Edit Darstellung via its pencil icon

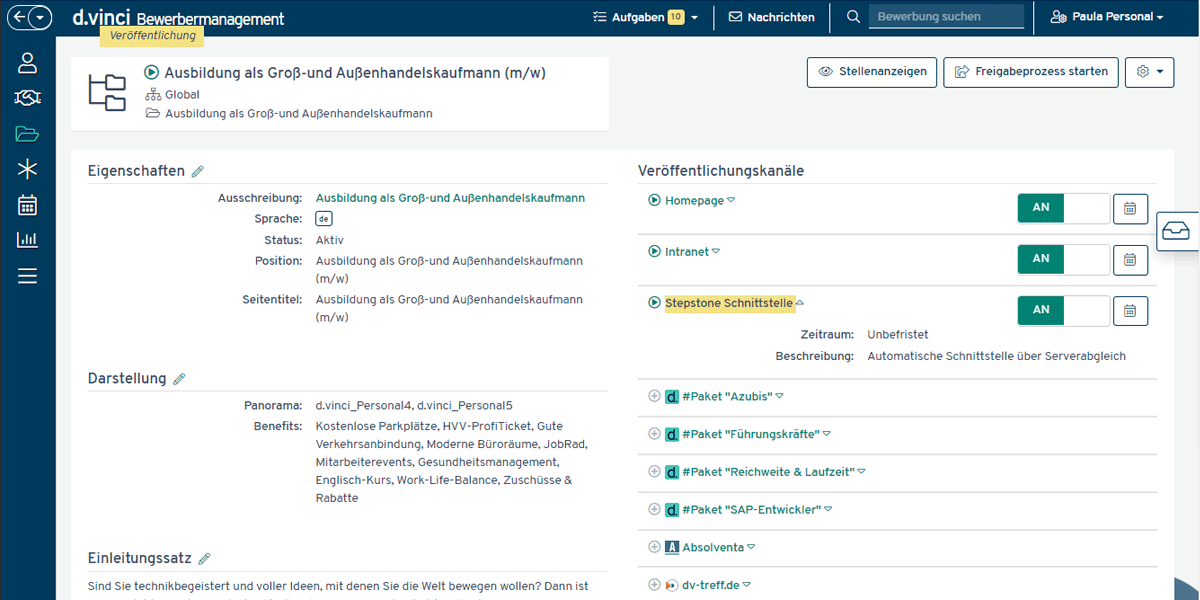click(x=180, y=379)
